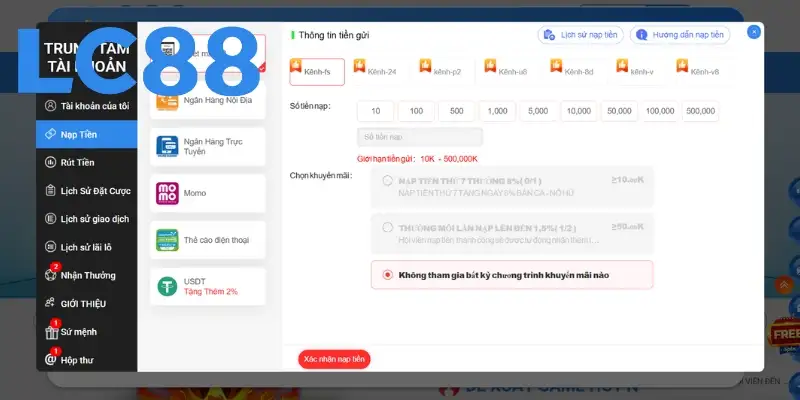The width and height of the screenshot is (800, 400).
Task: Open Lịch sử nạp tiền link
Action: point(581,35)
